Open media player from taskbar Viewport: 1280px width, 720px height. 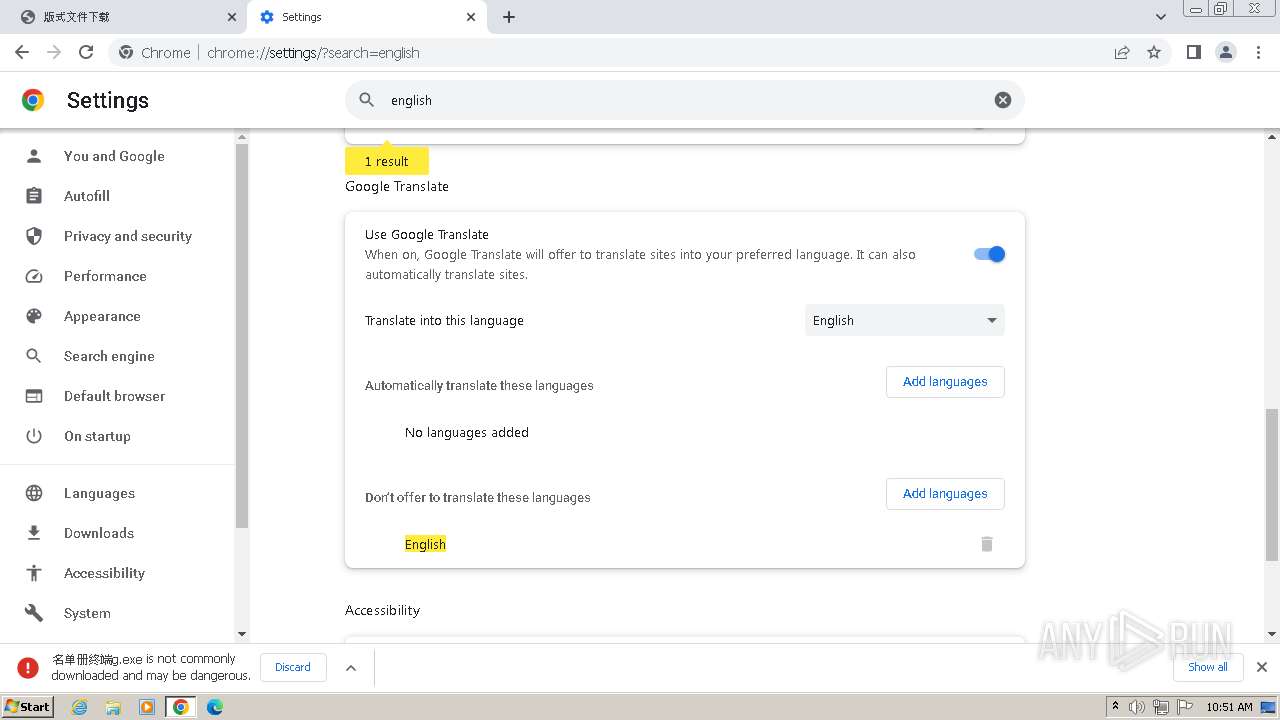pyautogui.click(x=147, y=707)
